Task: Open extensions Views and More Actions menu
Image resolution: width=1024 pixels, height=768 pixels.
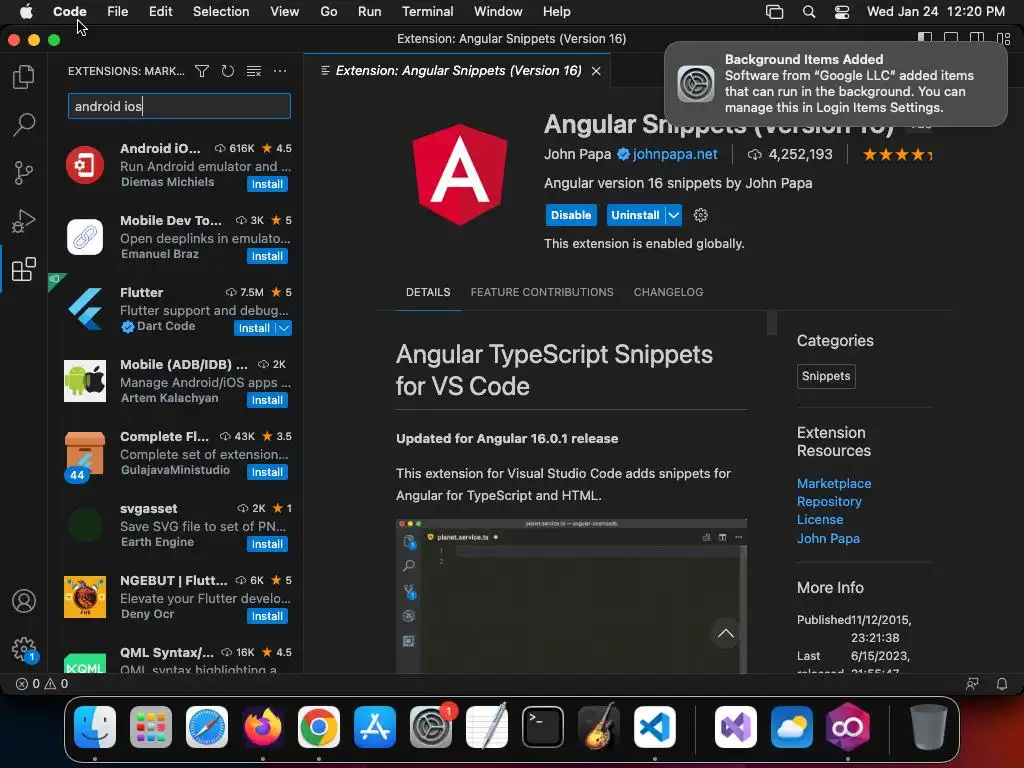Action: [280, 71]
